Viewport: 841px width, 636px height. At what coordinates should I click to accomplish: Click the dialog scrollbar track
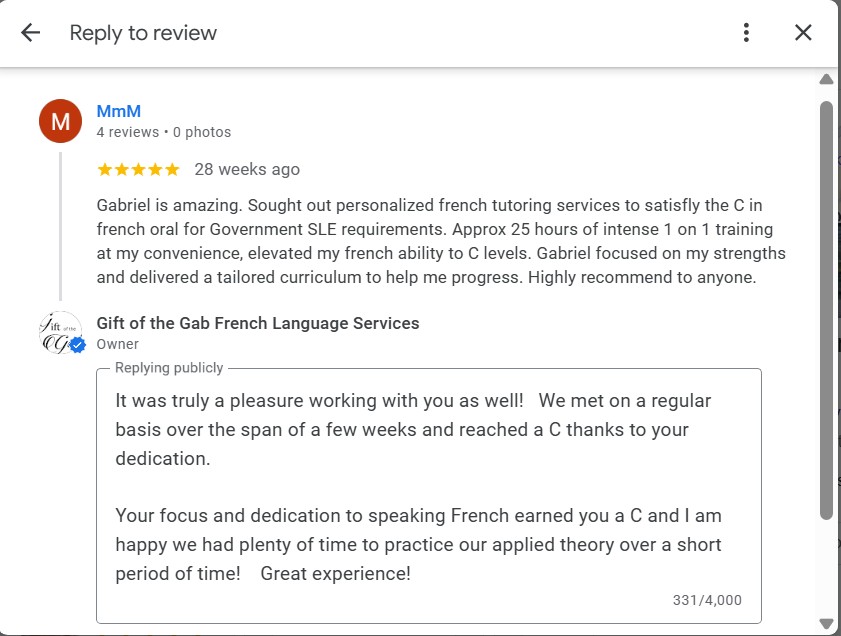coord(828,350)
